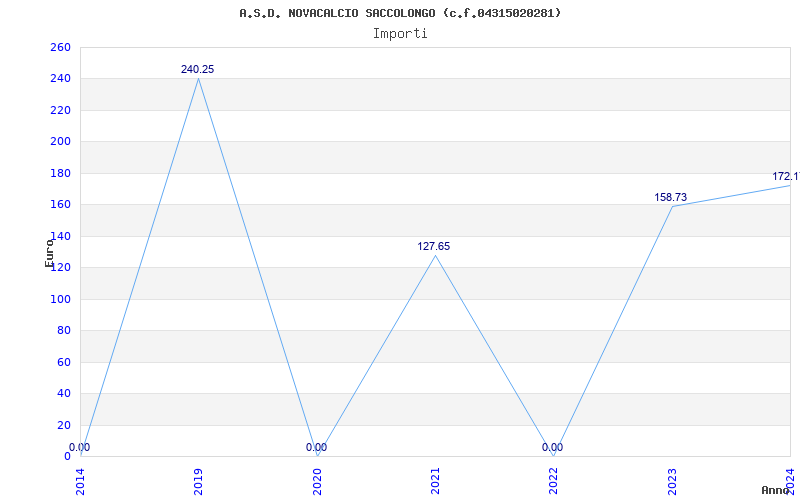Click the 20 y-axis tick label
The image size is (800, 500).
pyautogui.click(x=63, y=425)
